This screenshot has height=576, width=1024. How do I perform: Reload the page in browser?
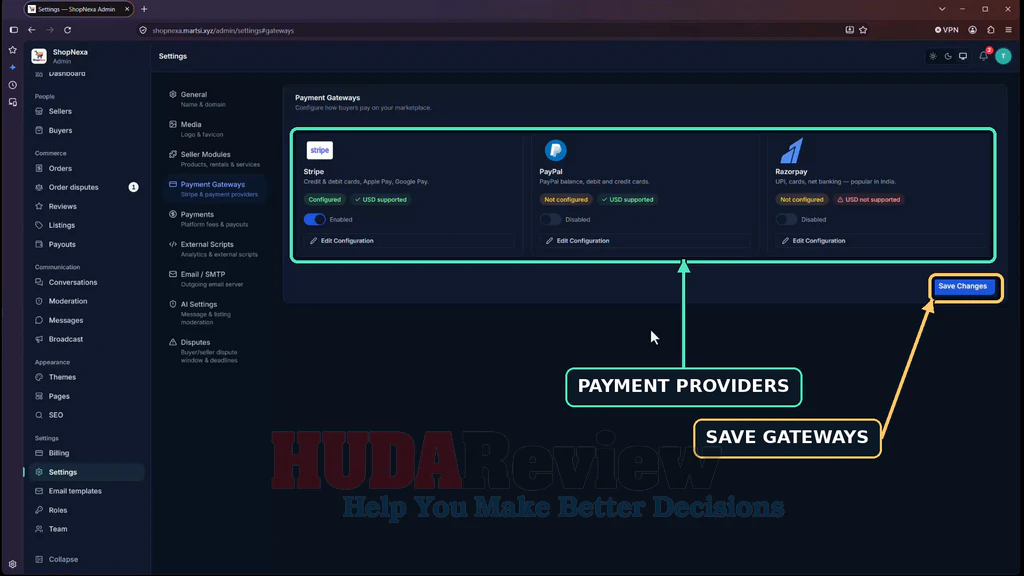pyautogui.click(x=67, y=30)
